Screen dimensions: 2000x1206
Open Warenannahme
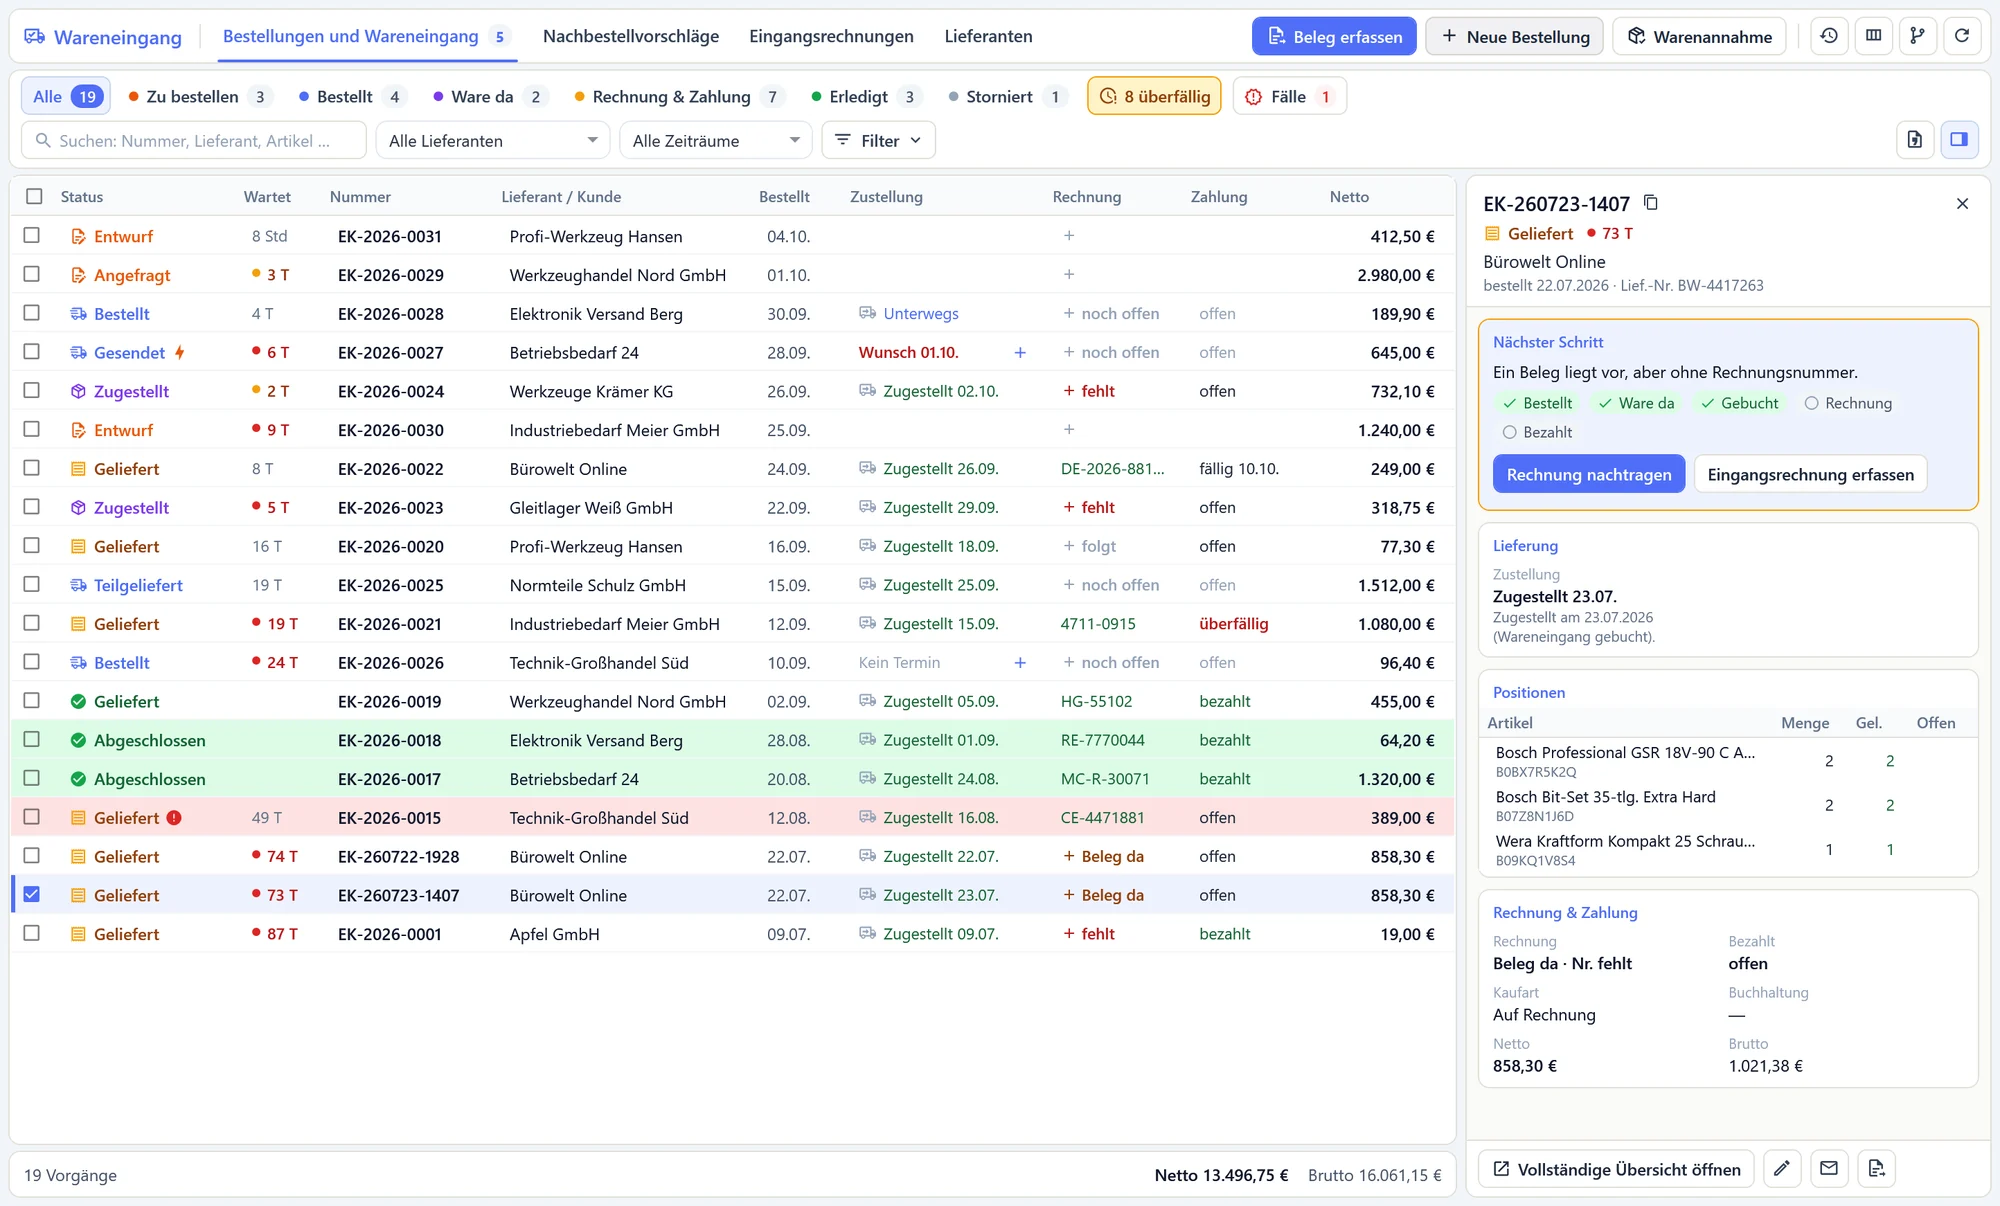click(1699, 37)
